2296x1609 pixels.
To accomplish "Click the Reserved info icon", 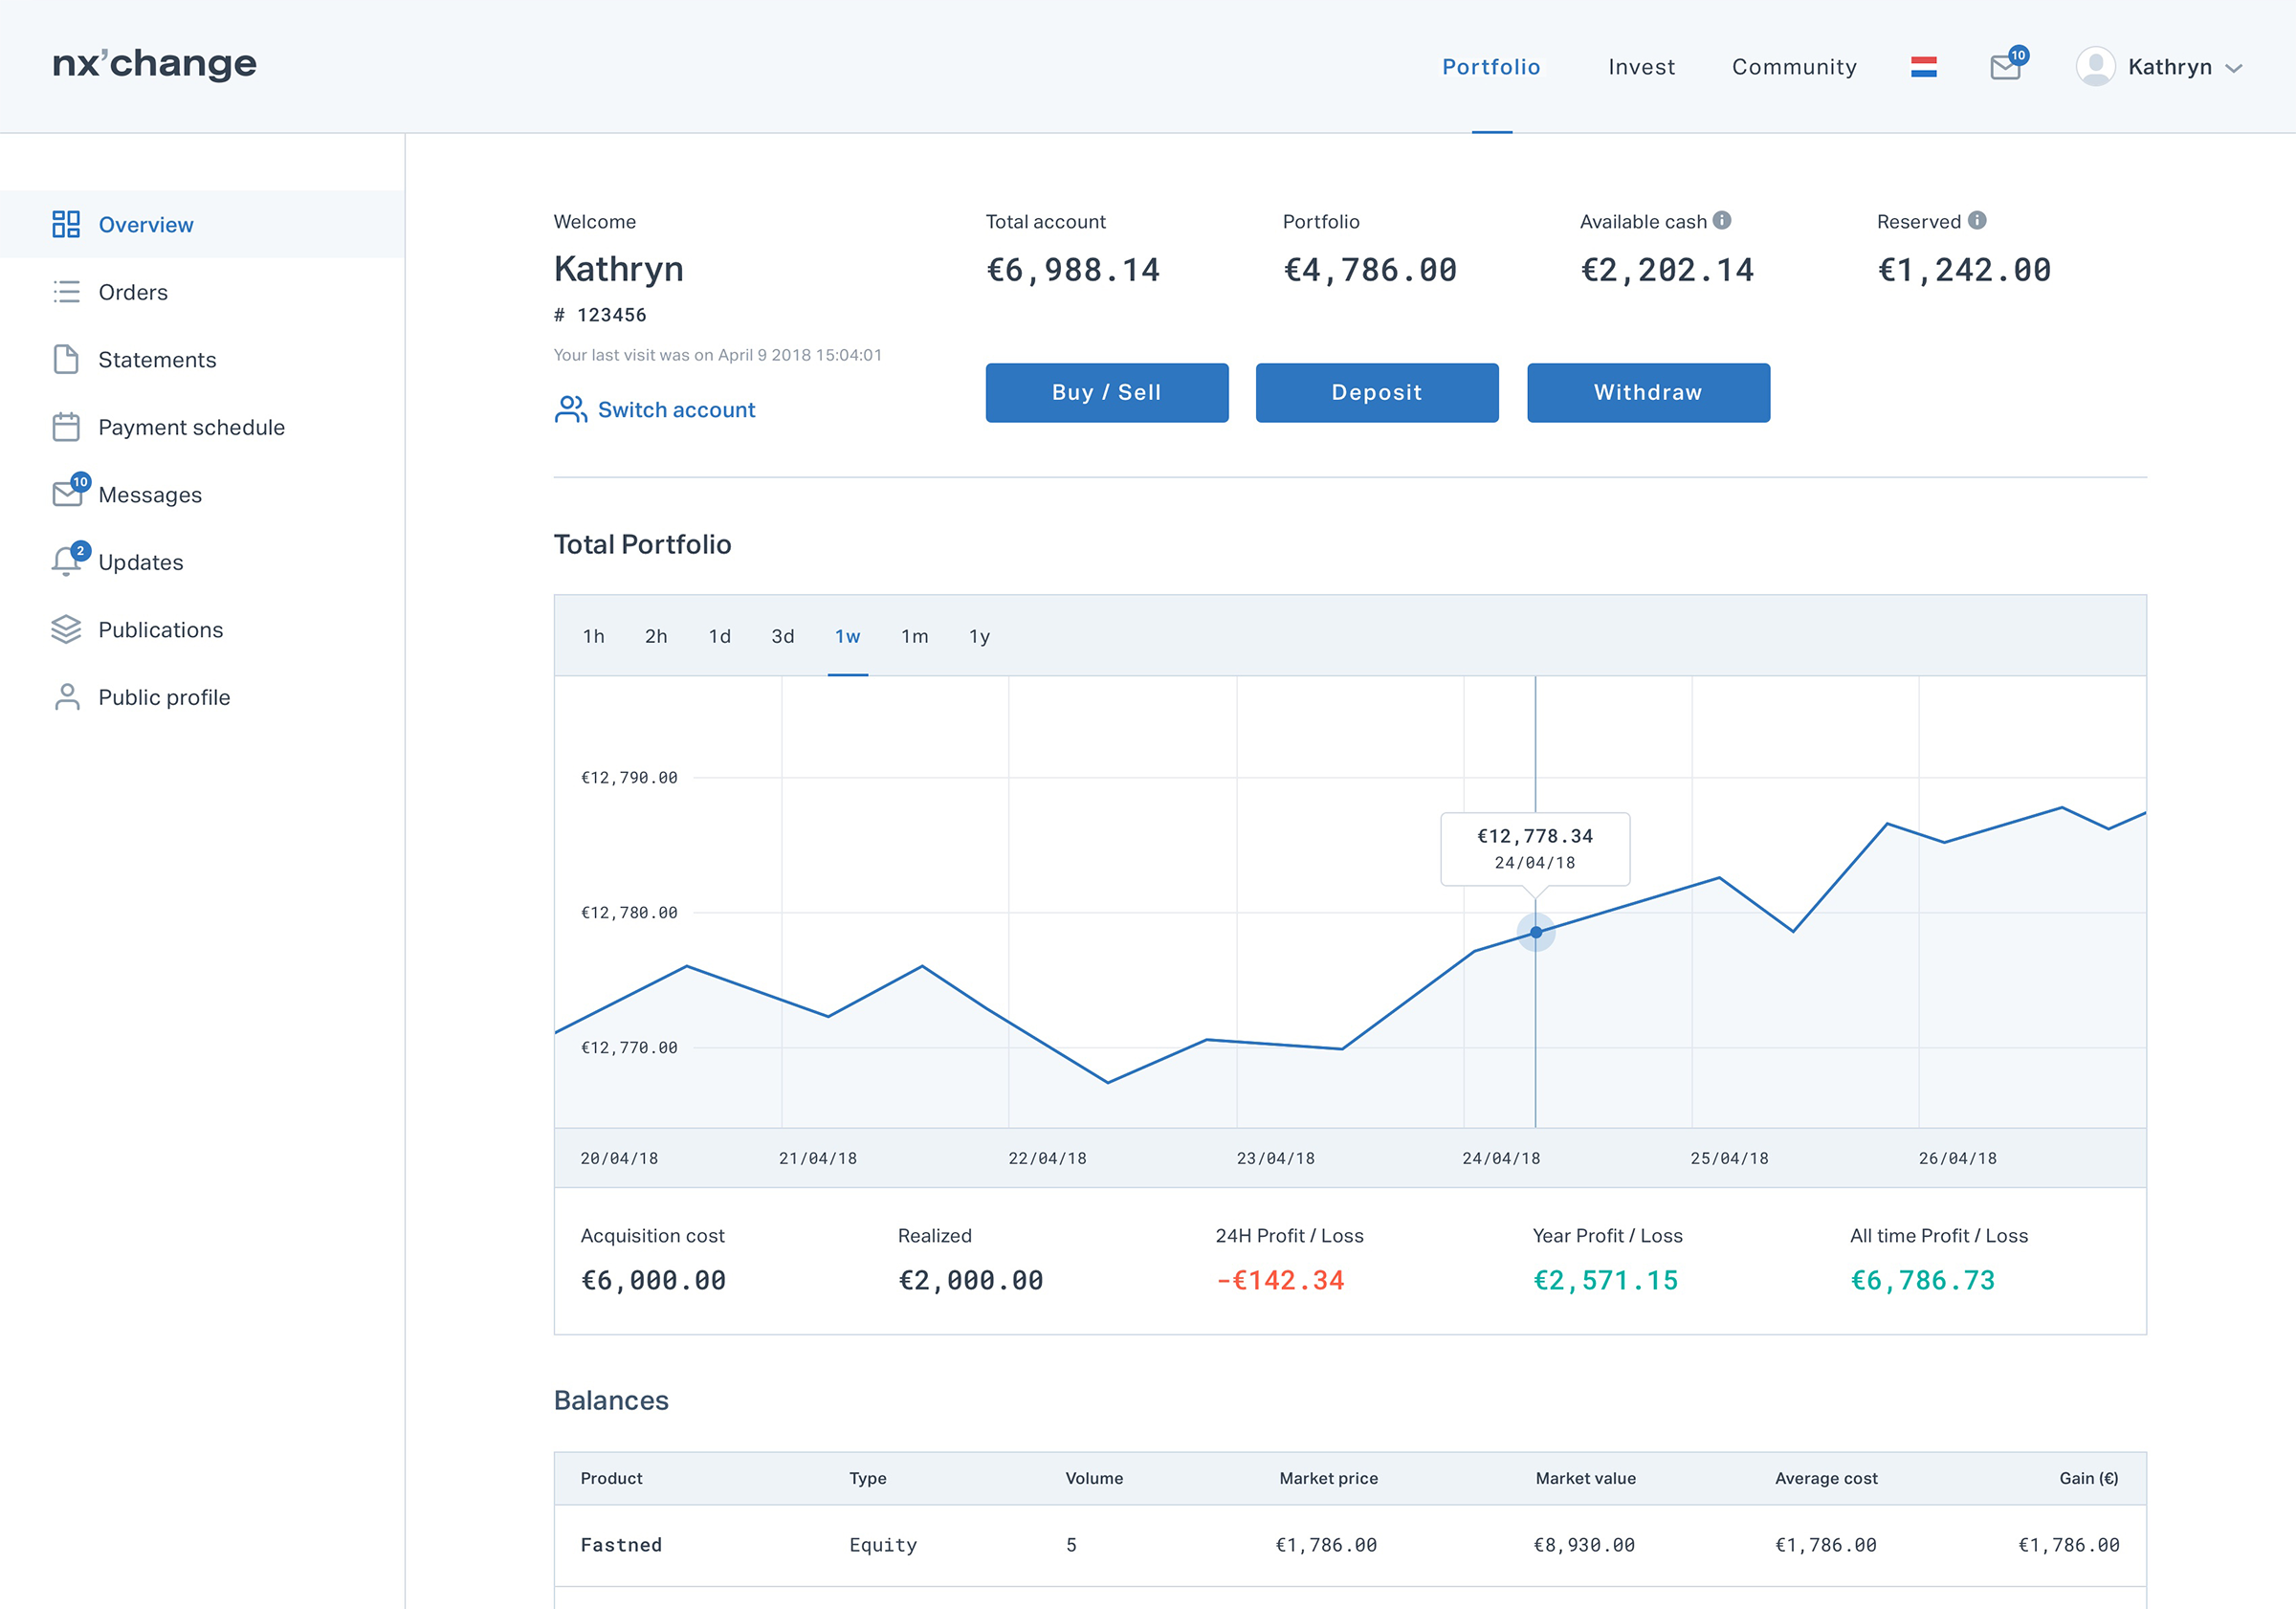I will coord(1977,220).
